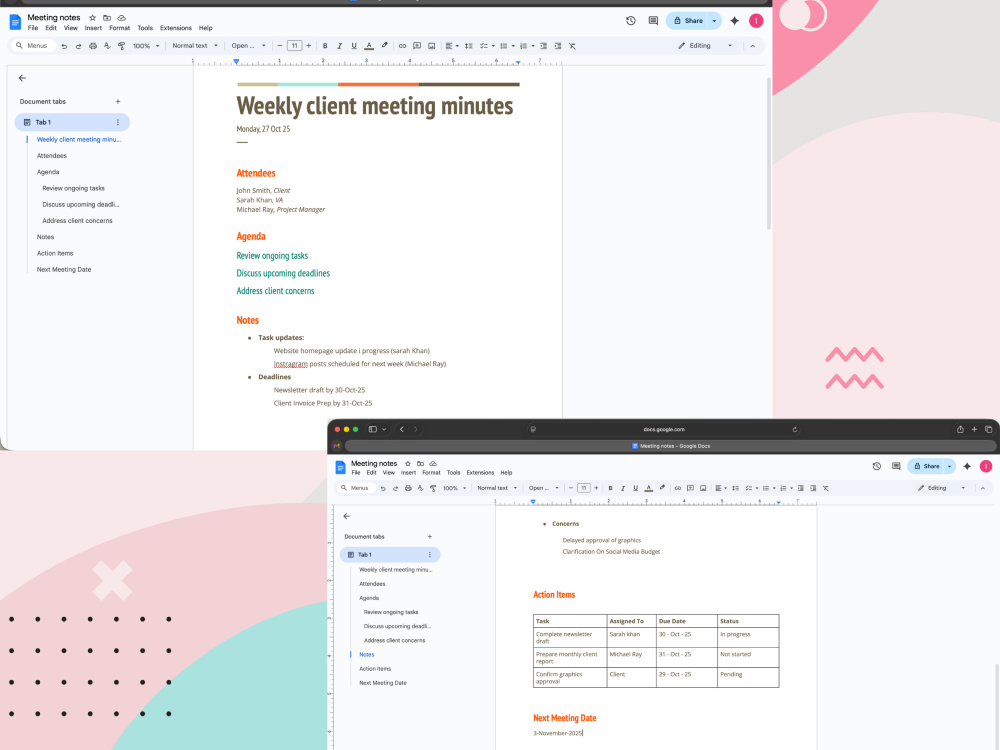Open Editing mode dropdown in upper window

tap(705, 46)
